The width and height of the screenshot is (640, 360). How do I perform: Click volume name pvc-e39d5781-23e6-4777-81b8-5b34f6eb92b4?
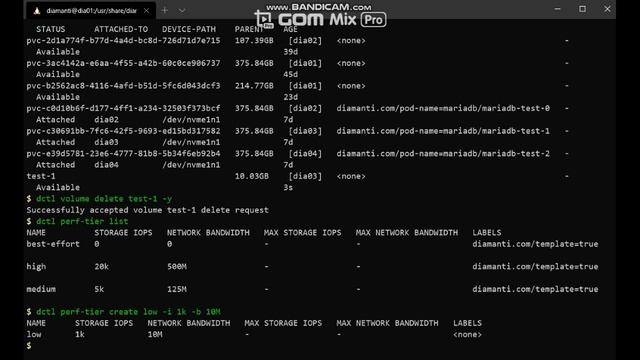pos(123,153)
